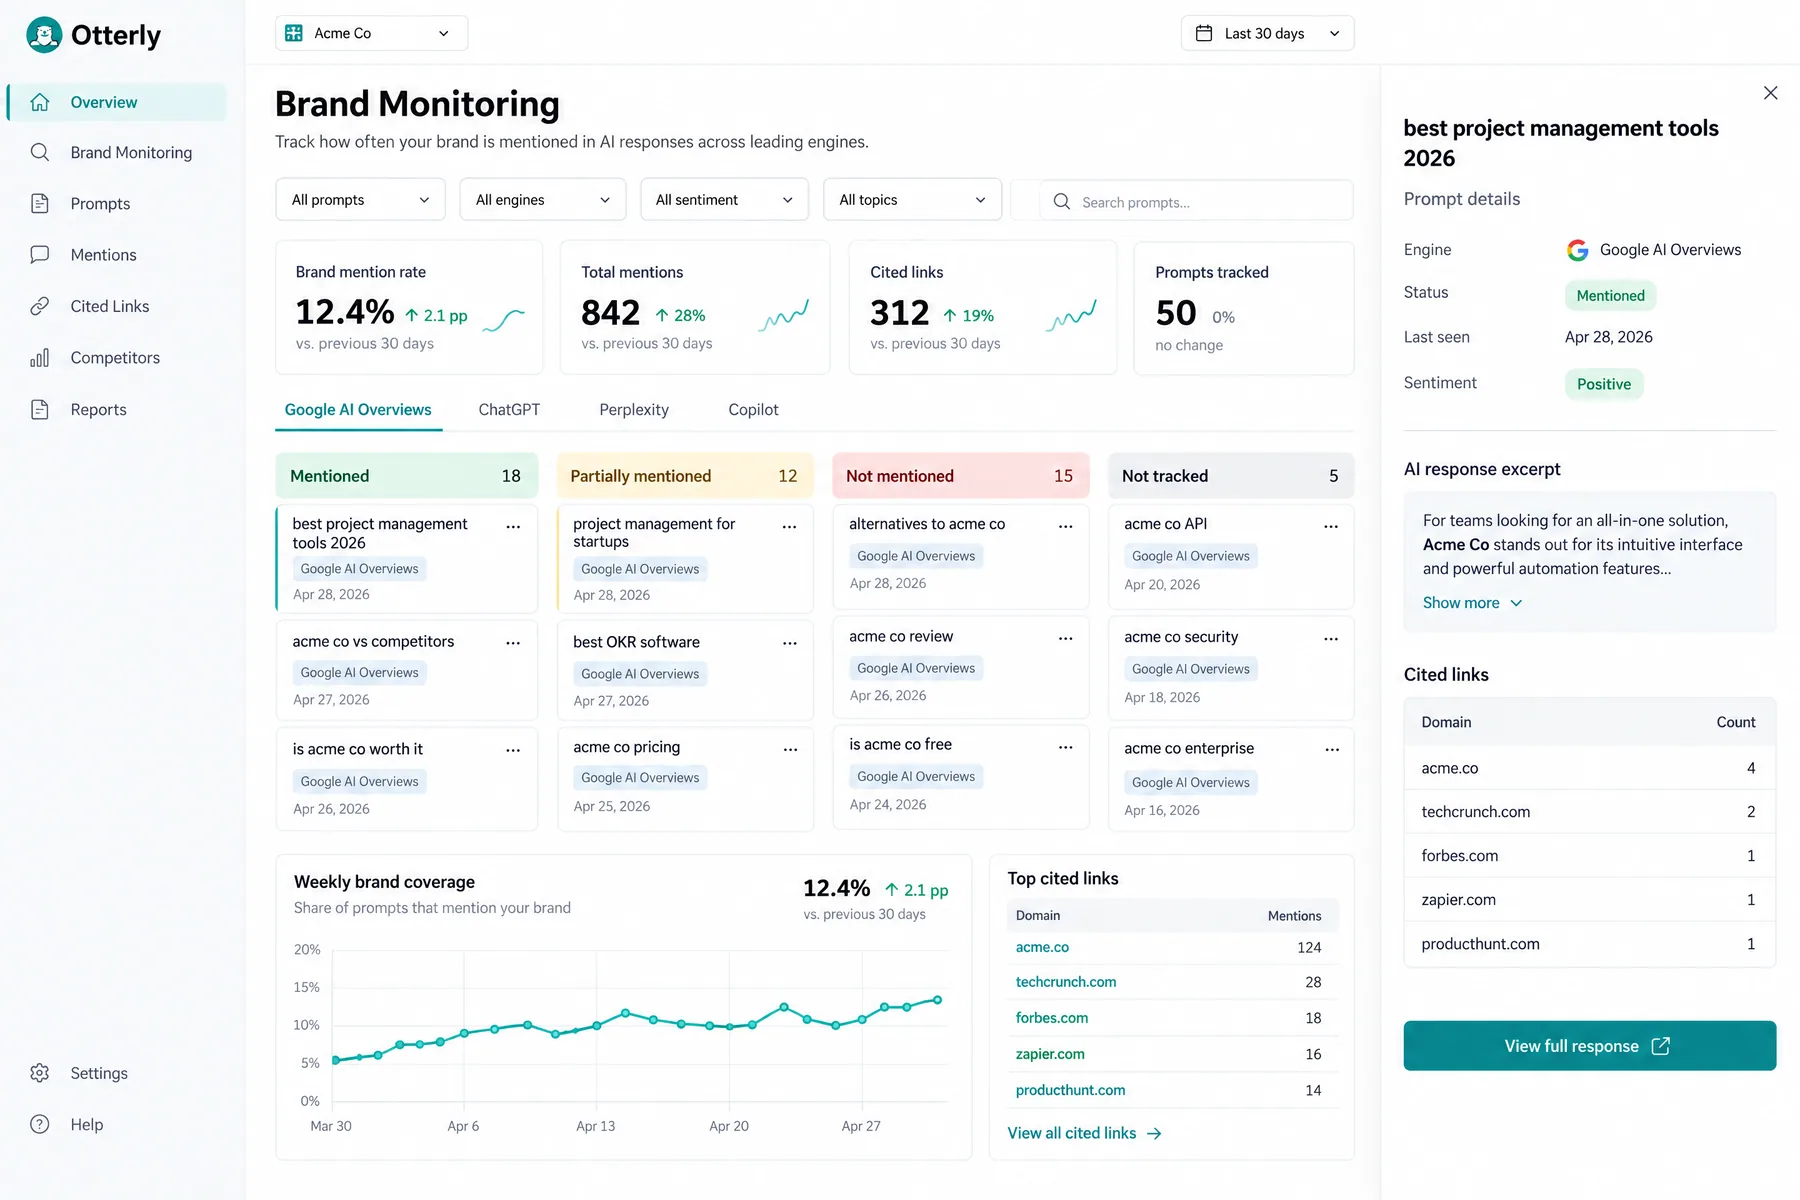The height and width of the screenshot is (1200, 1800).
Task: Open the three-dot menu on 'acme co API' card
Action: (1331, 526)
